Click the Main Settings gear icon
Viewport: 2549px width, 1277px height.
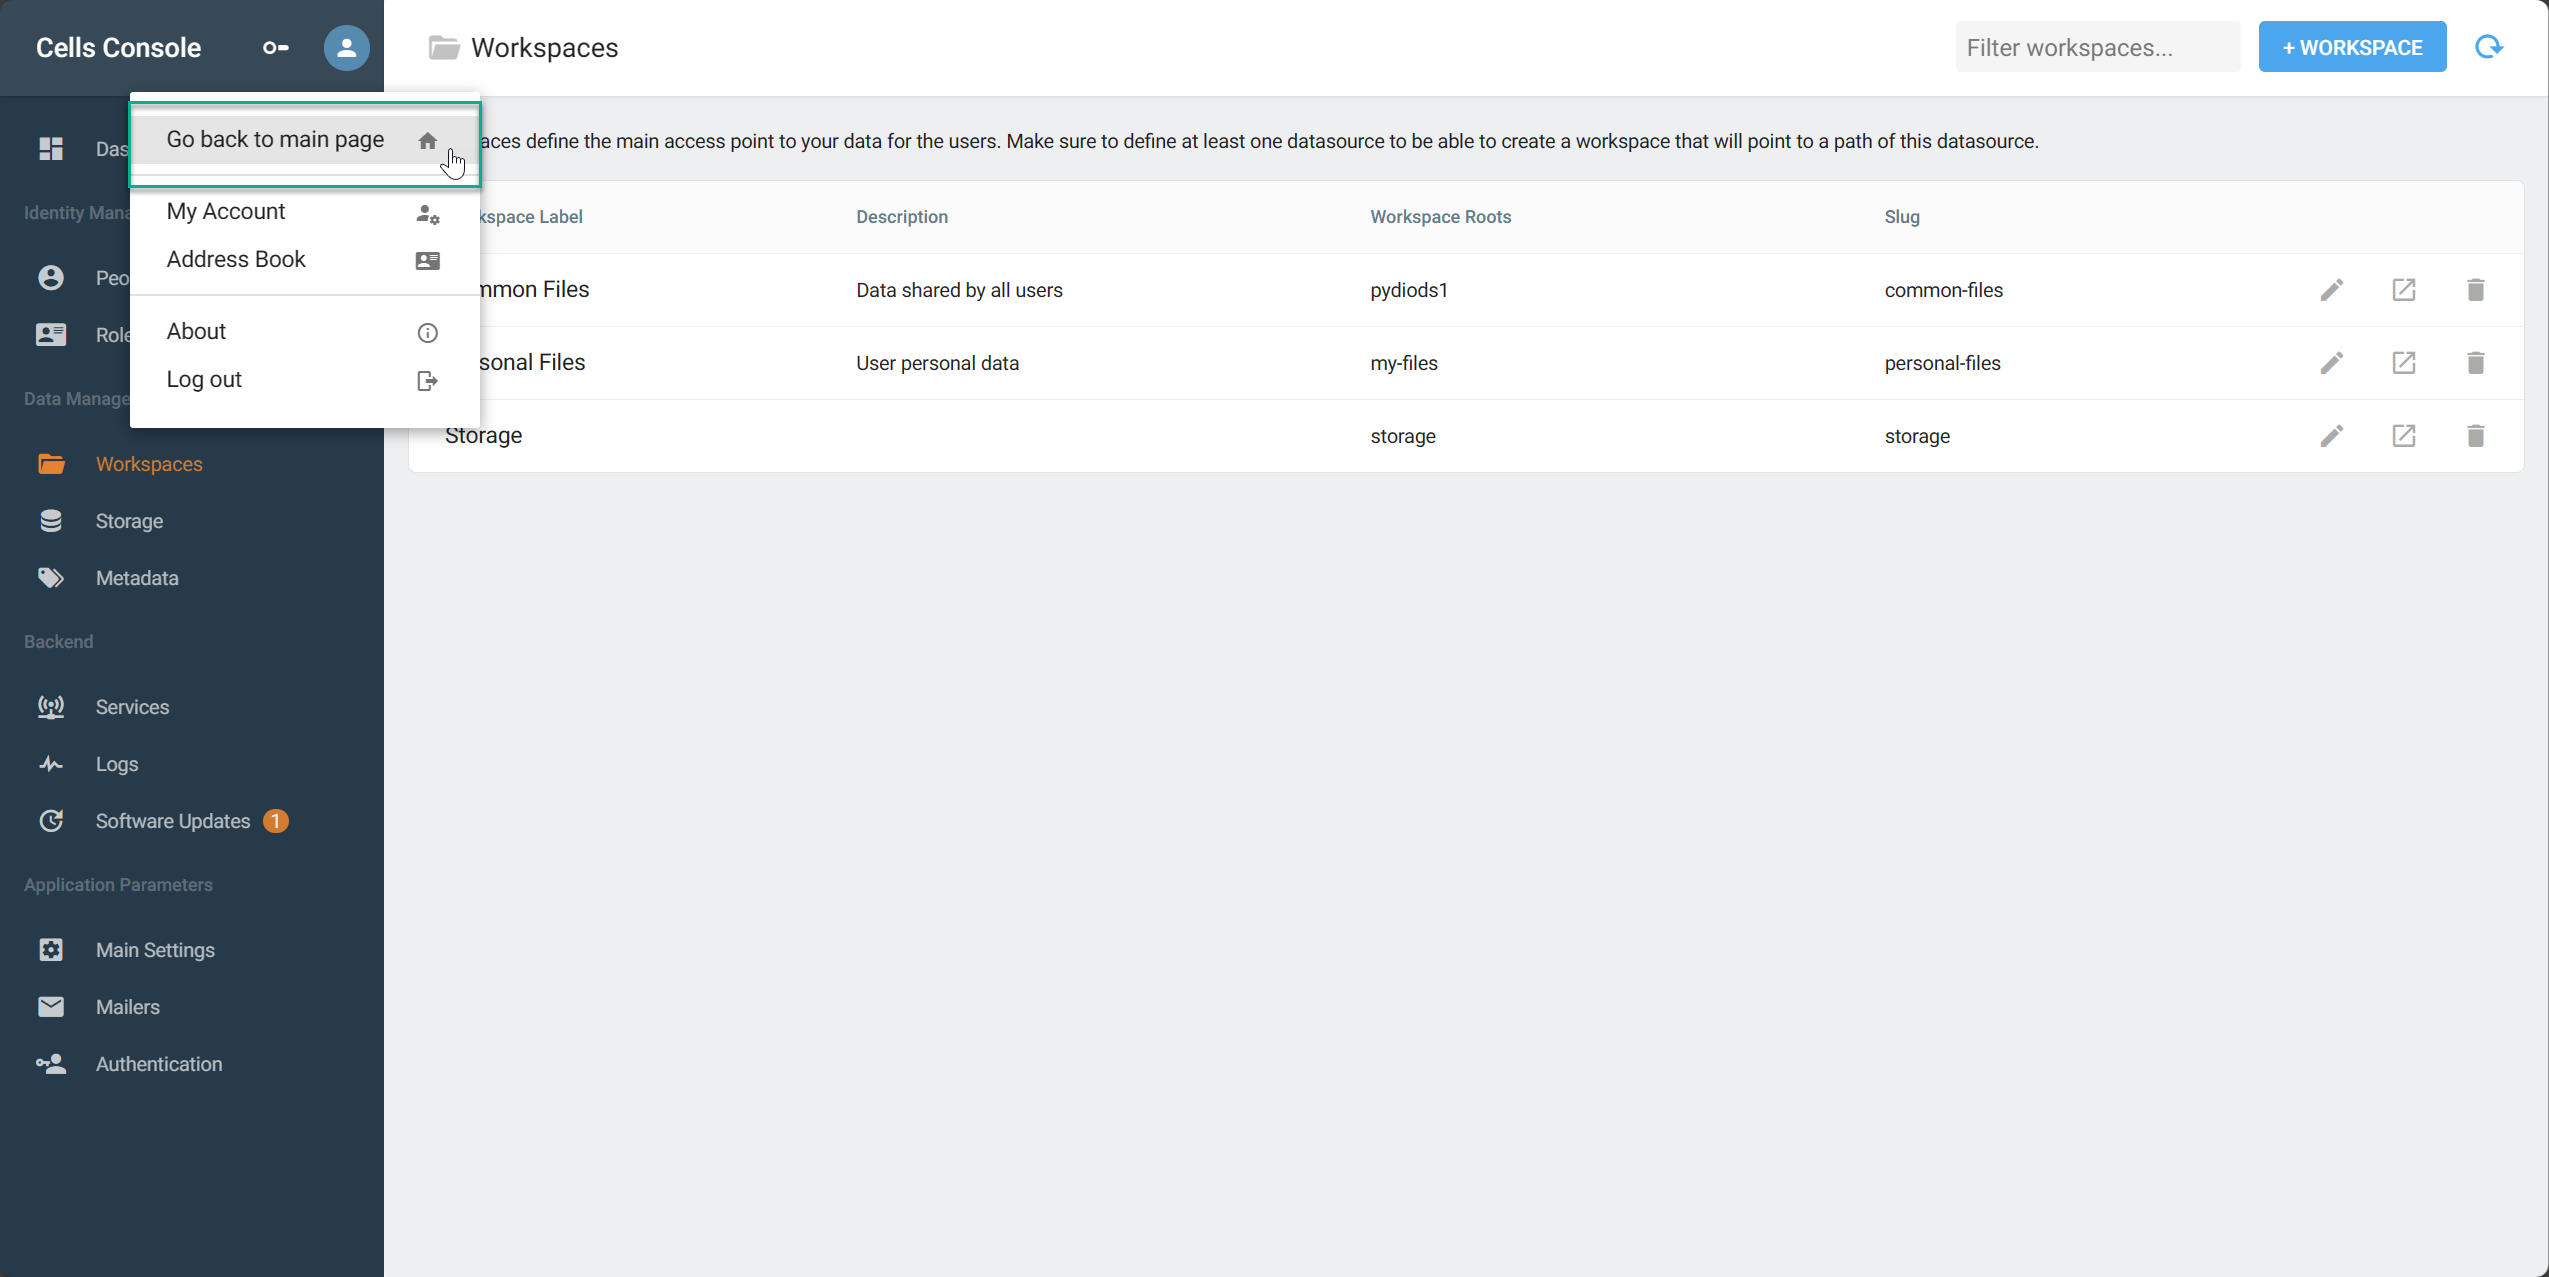(51, 950)
